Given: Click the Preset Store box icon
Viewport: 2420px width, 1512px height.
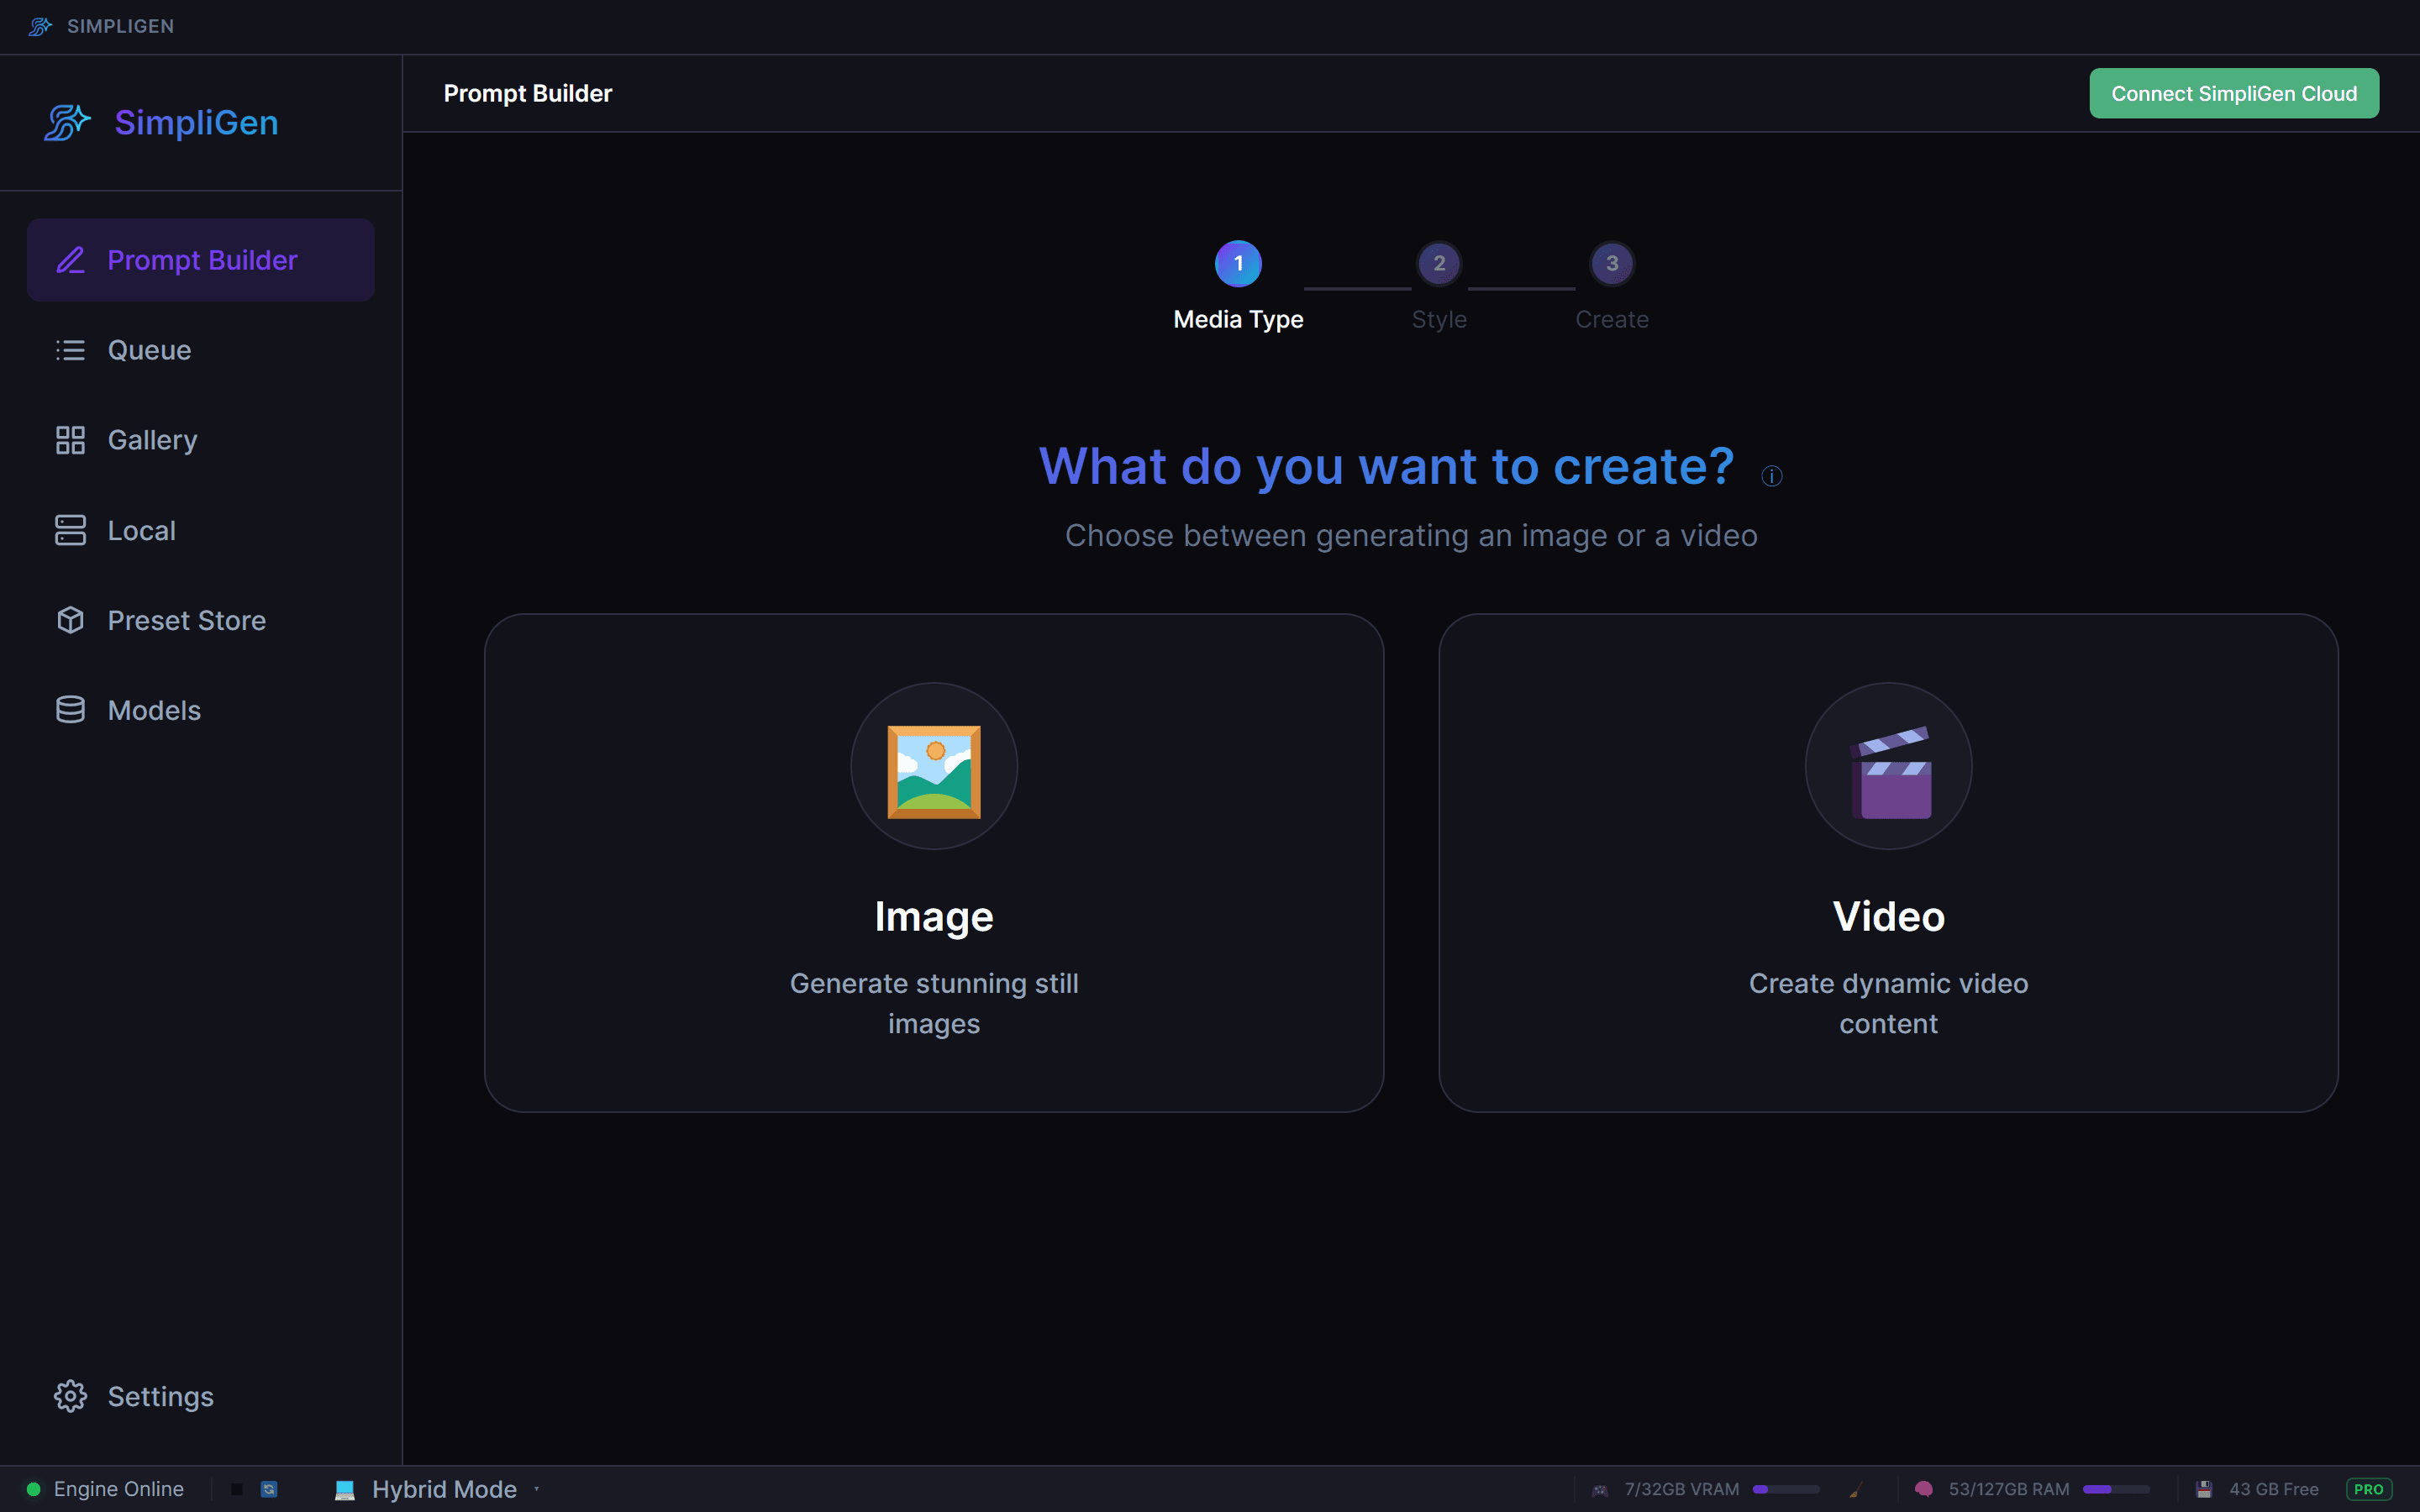Looking at the screenshot, I should tap(70, 620).
